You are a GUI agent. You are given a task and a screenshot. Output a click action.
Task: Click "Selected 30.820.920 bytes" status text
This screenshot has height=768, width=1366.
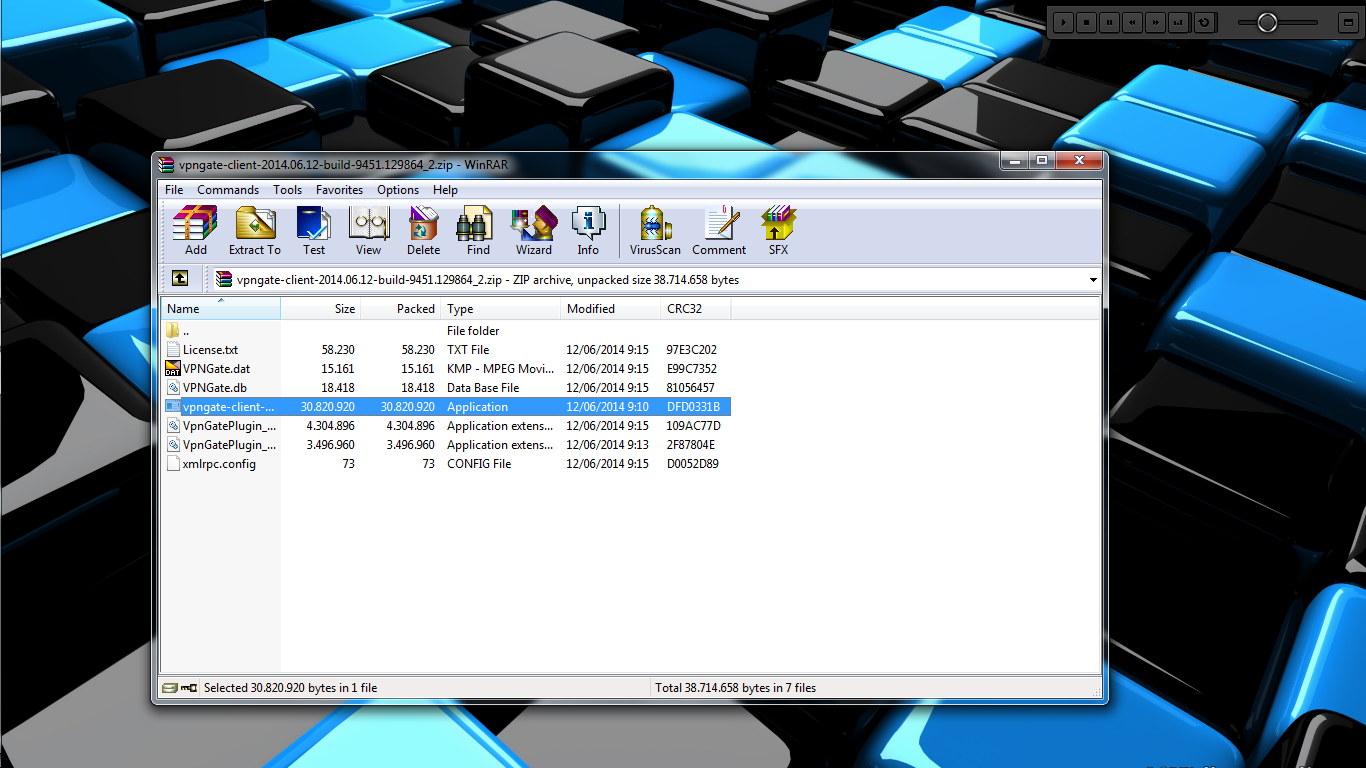291,688
